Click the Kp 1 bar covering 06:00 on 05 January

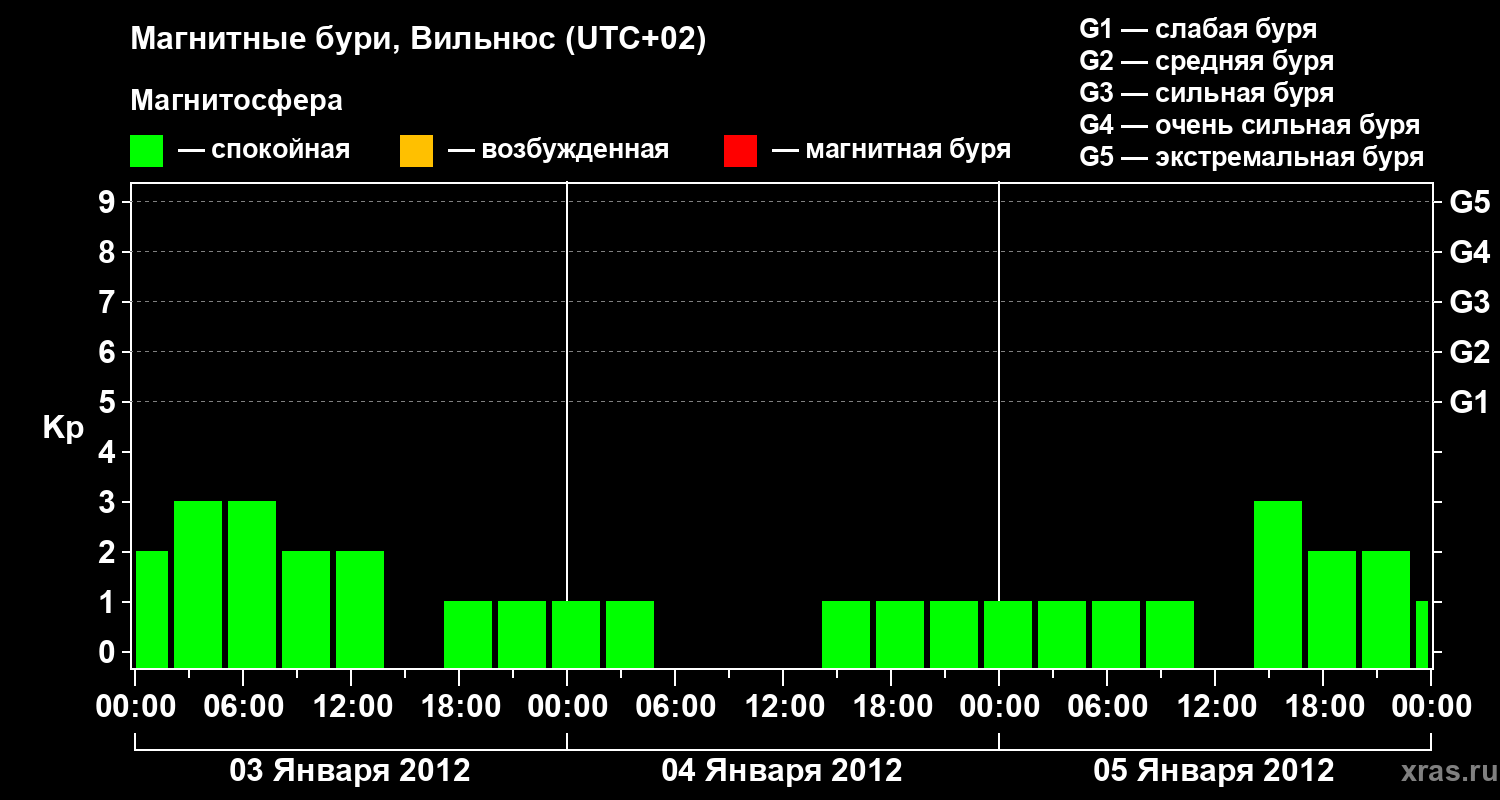(x=1116, y=634)
